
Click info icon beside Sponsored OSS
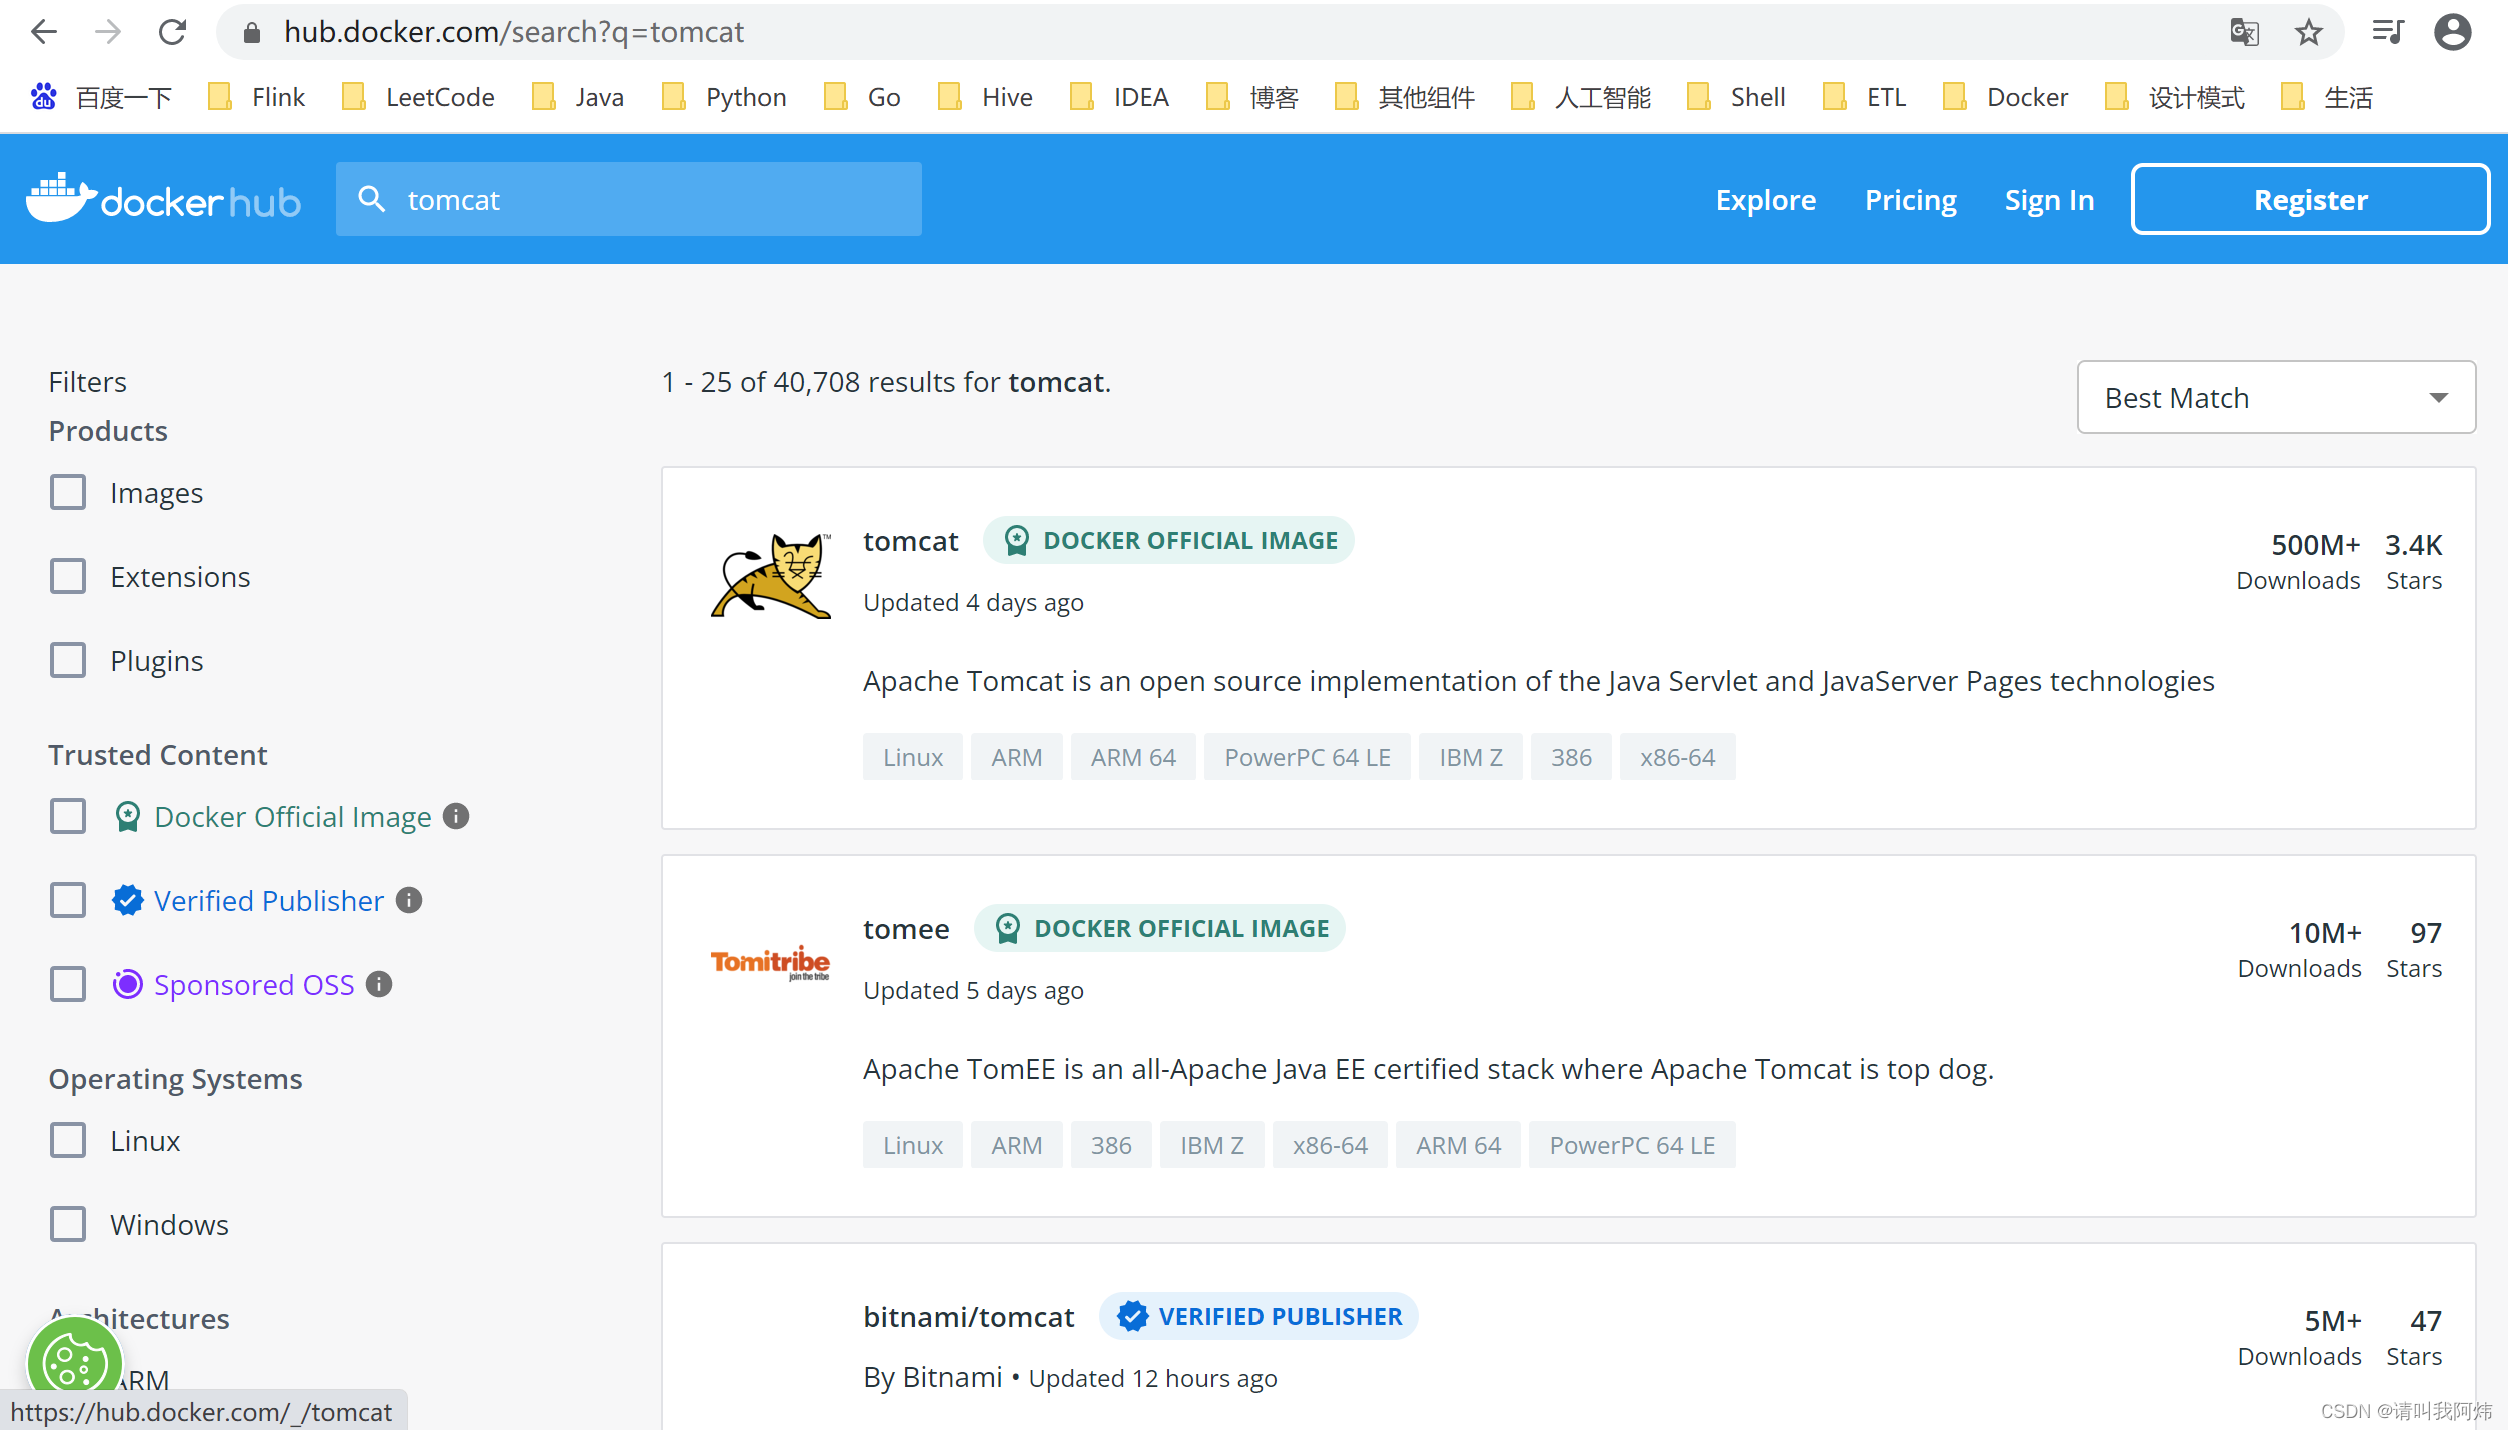click(379, 984)
